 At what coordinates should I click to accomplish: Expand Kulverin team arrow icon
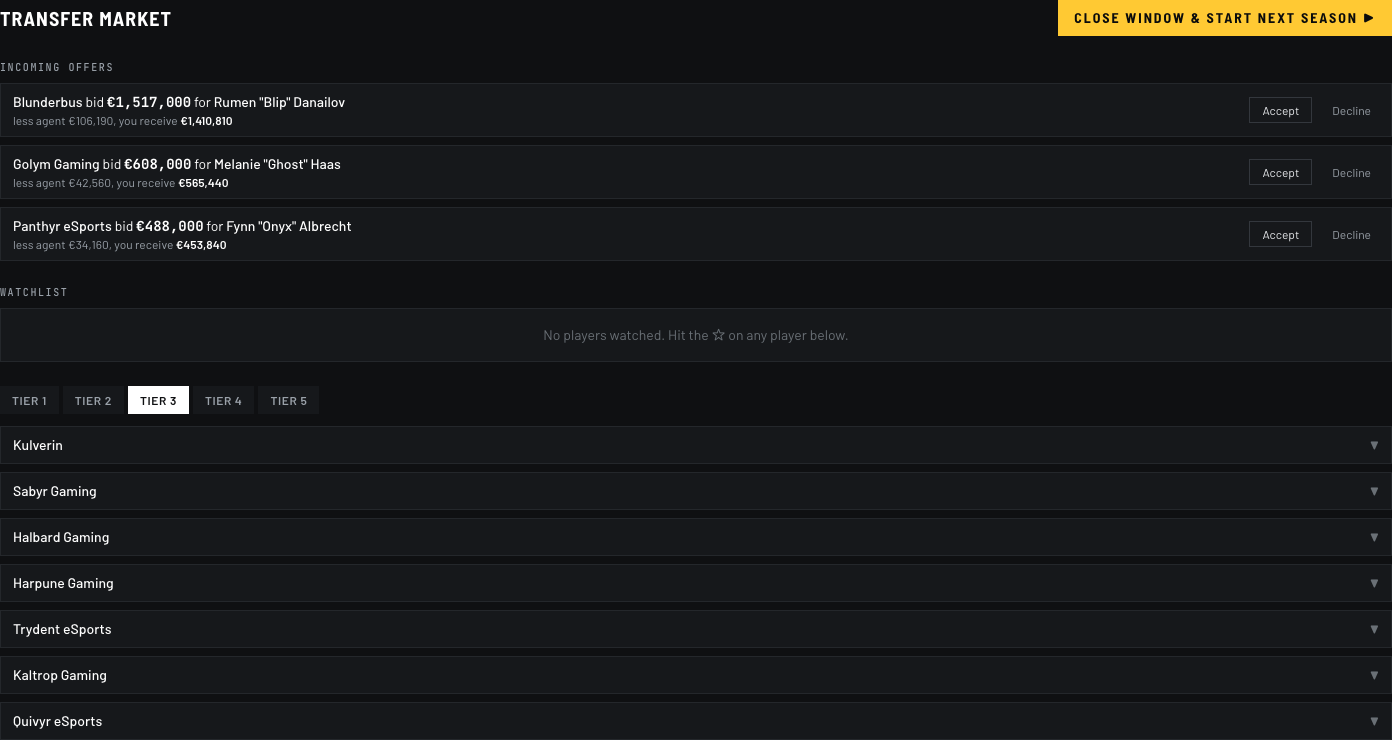click(1374, 445)
